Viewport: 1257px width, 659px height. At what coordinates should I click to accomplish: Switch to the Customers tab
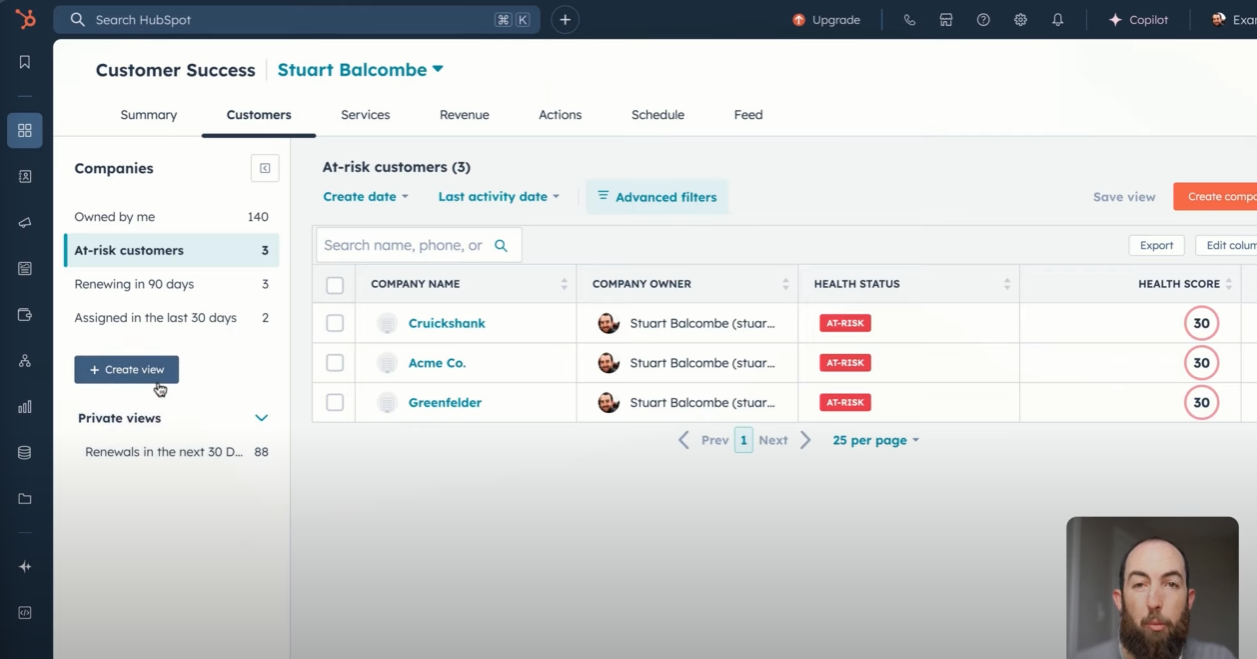pos(259,115)
